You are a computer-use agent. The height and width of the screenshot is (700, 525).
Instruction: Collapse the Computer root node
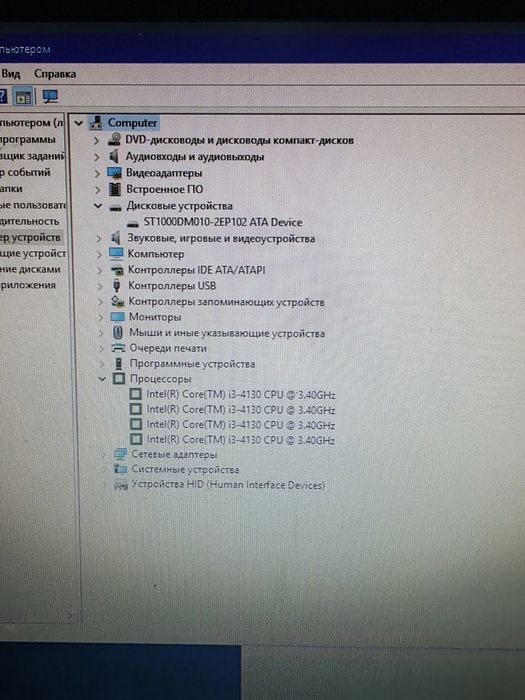tap(79, 123)
